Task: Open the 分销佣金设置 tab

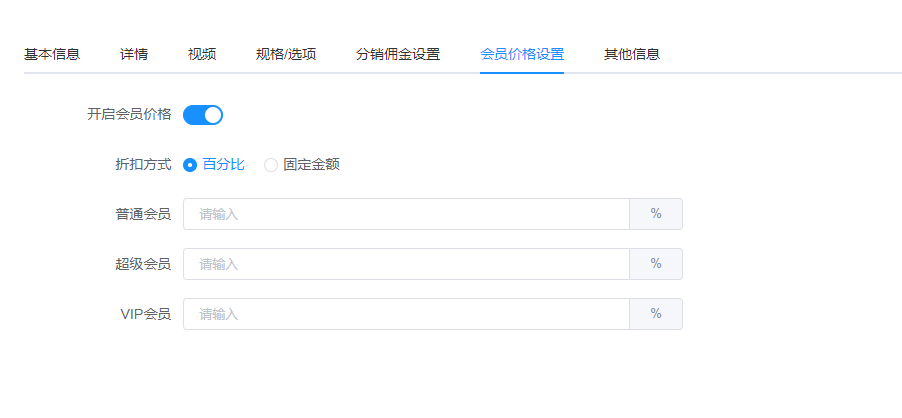Action: pyautogui.click(x=398, y=55)
